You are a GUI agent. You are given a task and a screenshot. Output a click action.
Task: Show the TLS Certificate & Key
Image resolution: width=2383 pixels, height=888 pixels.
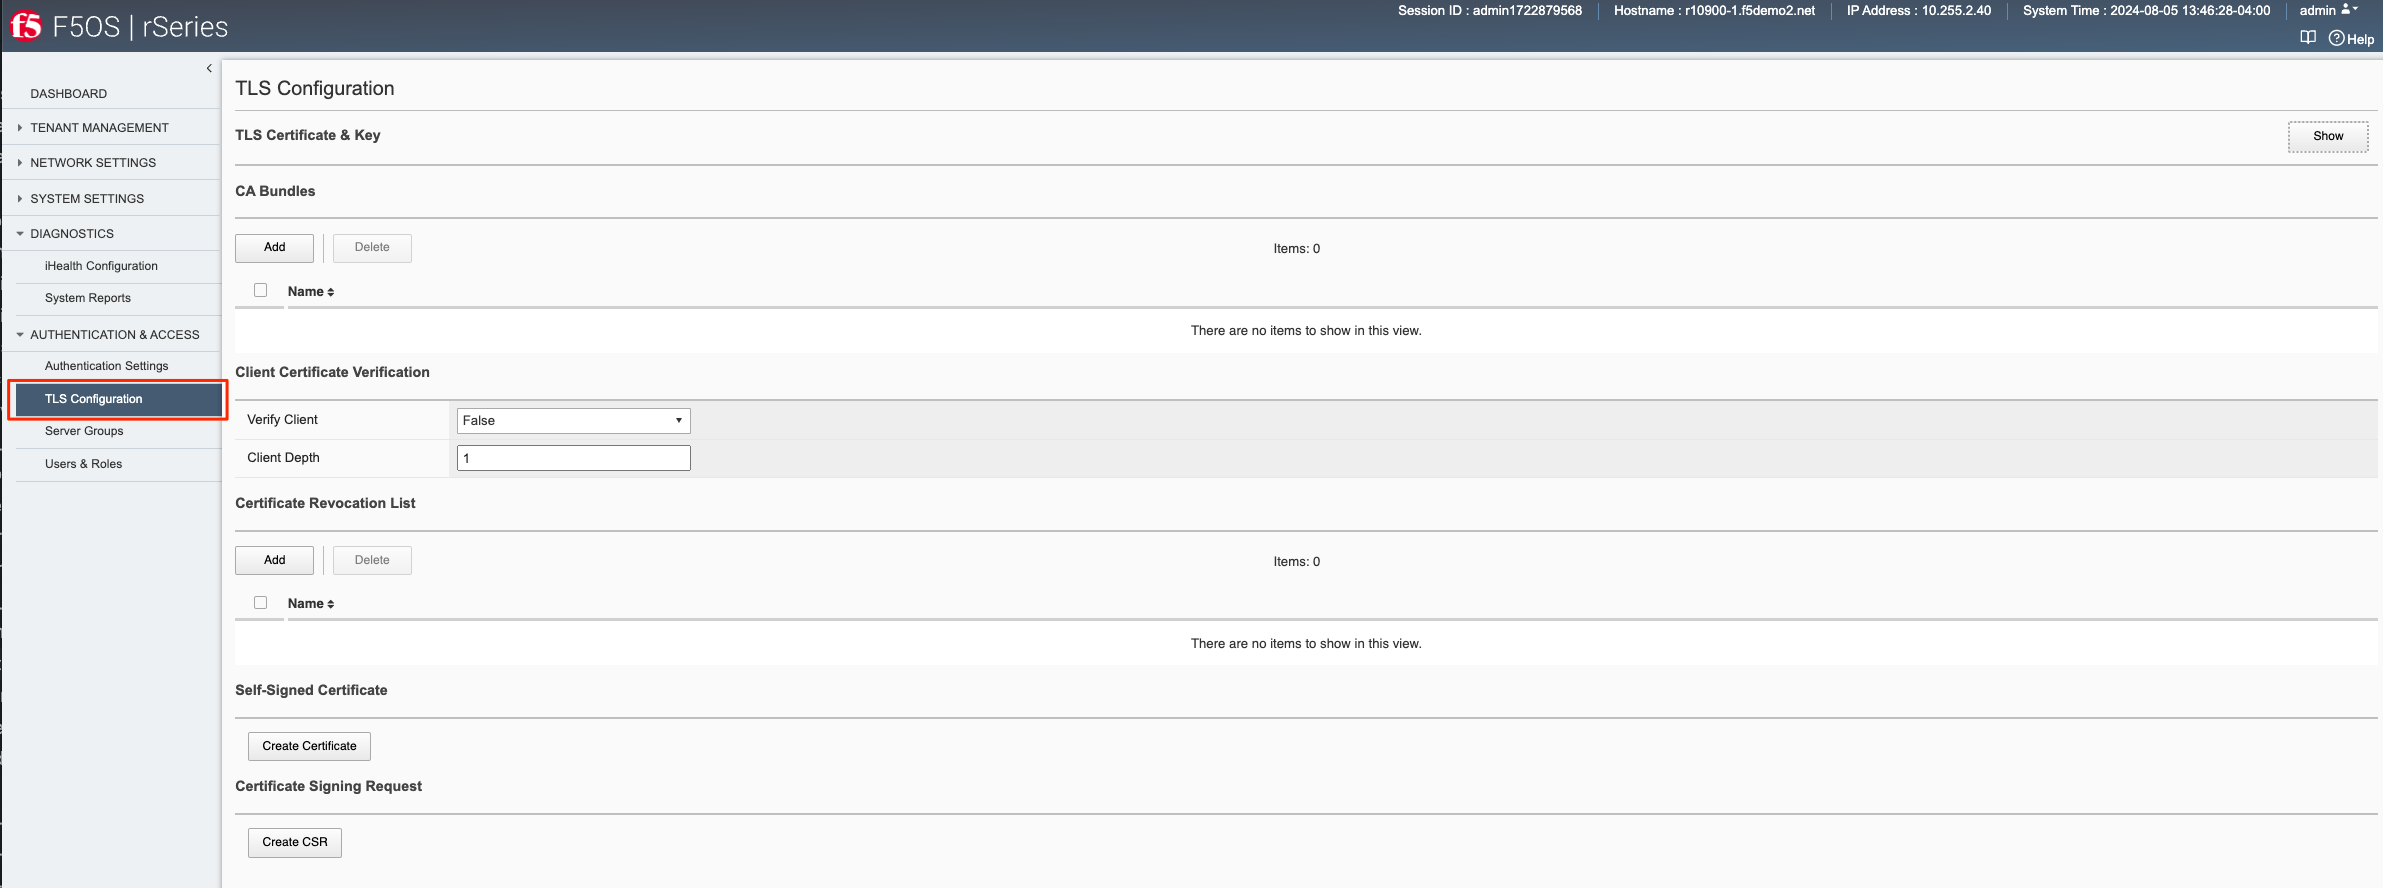2328,136
